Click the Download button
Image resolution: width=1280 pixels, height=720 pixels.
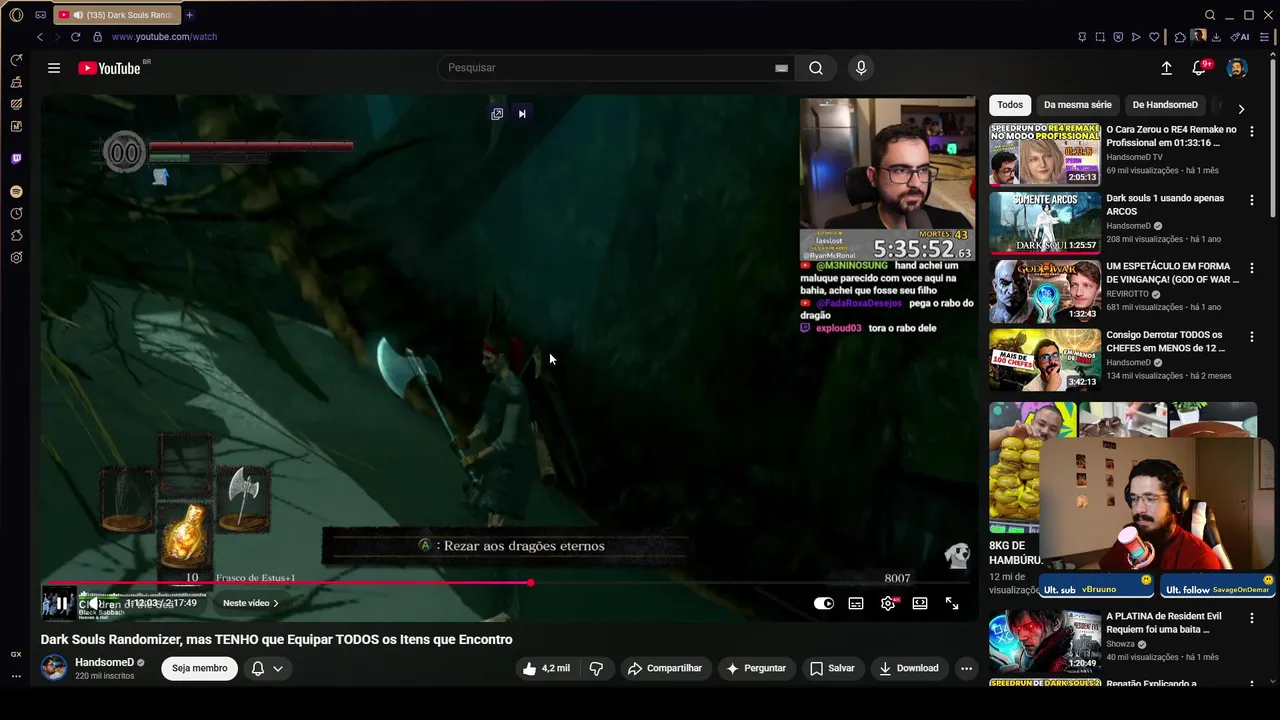[909, 668]
